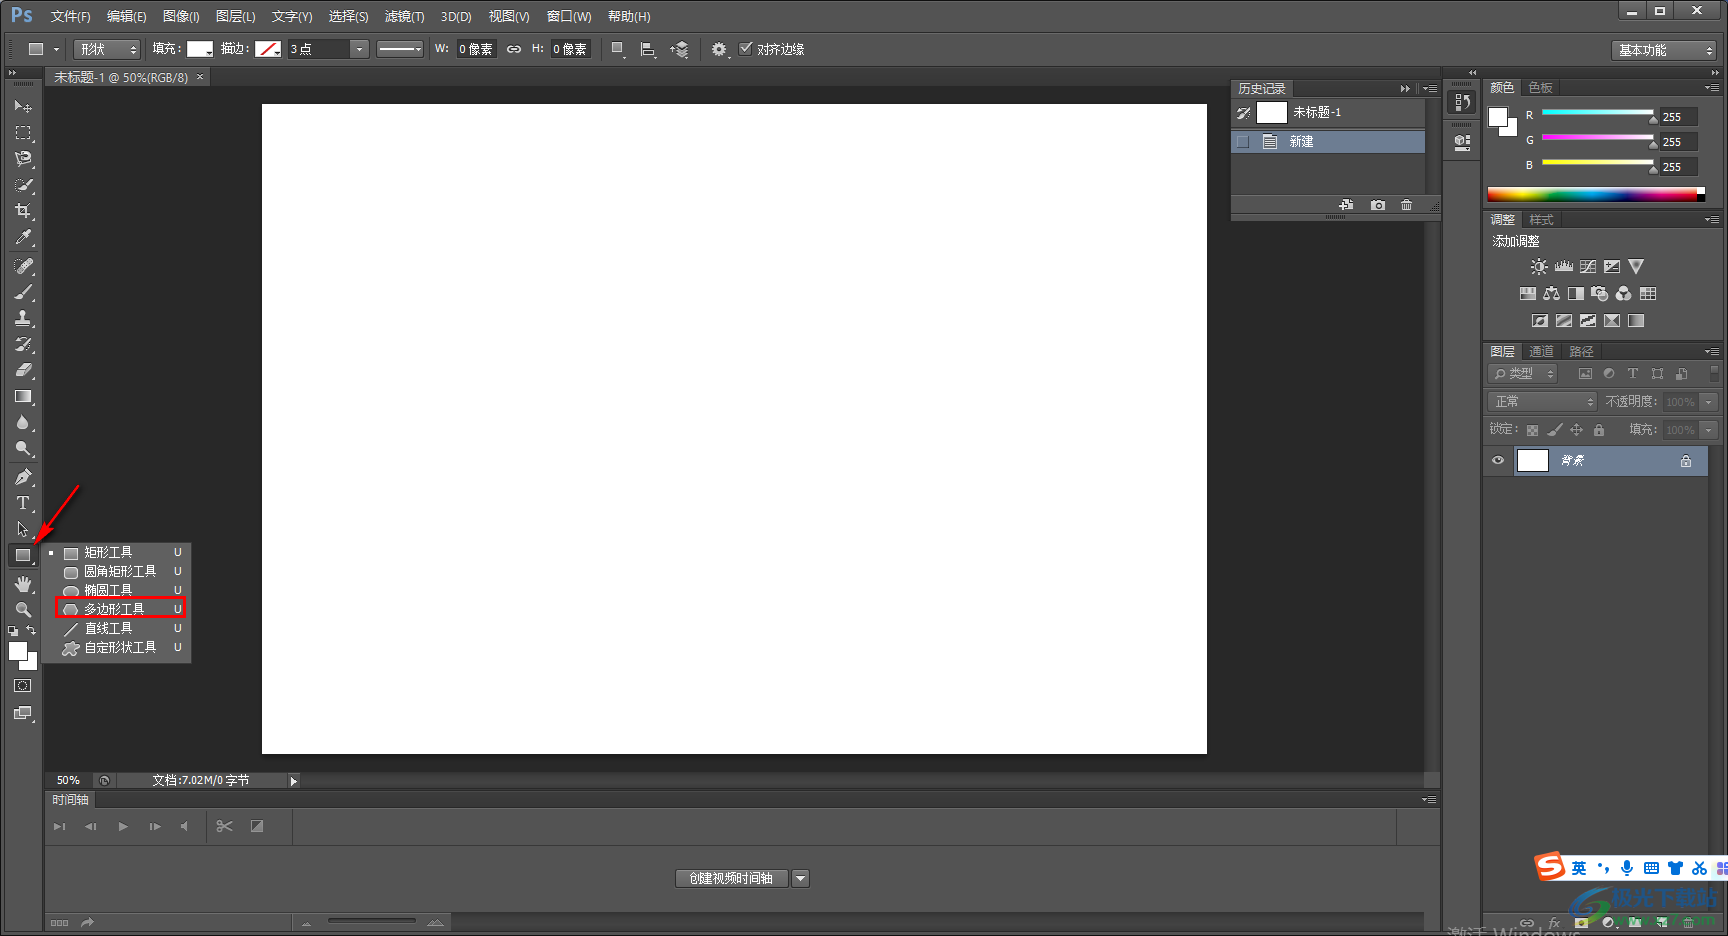Add a Curves adjustment
The image size is (1728, 936).
click(x=1588, y=267)
